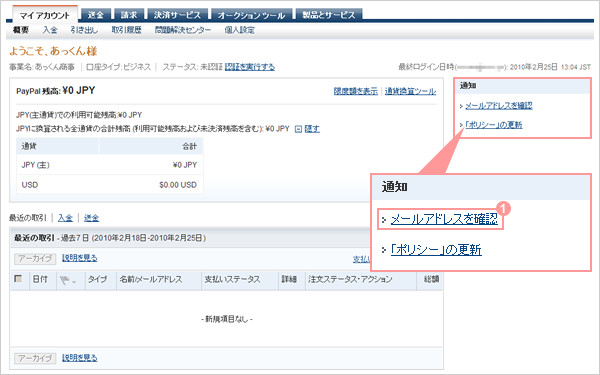The image size is (600, 375).
Task: Open the flag column dropdown arrow
Action: pyautogui.click(x=74, y=282)
